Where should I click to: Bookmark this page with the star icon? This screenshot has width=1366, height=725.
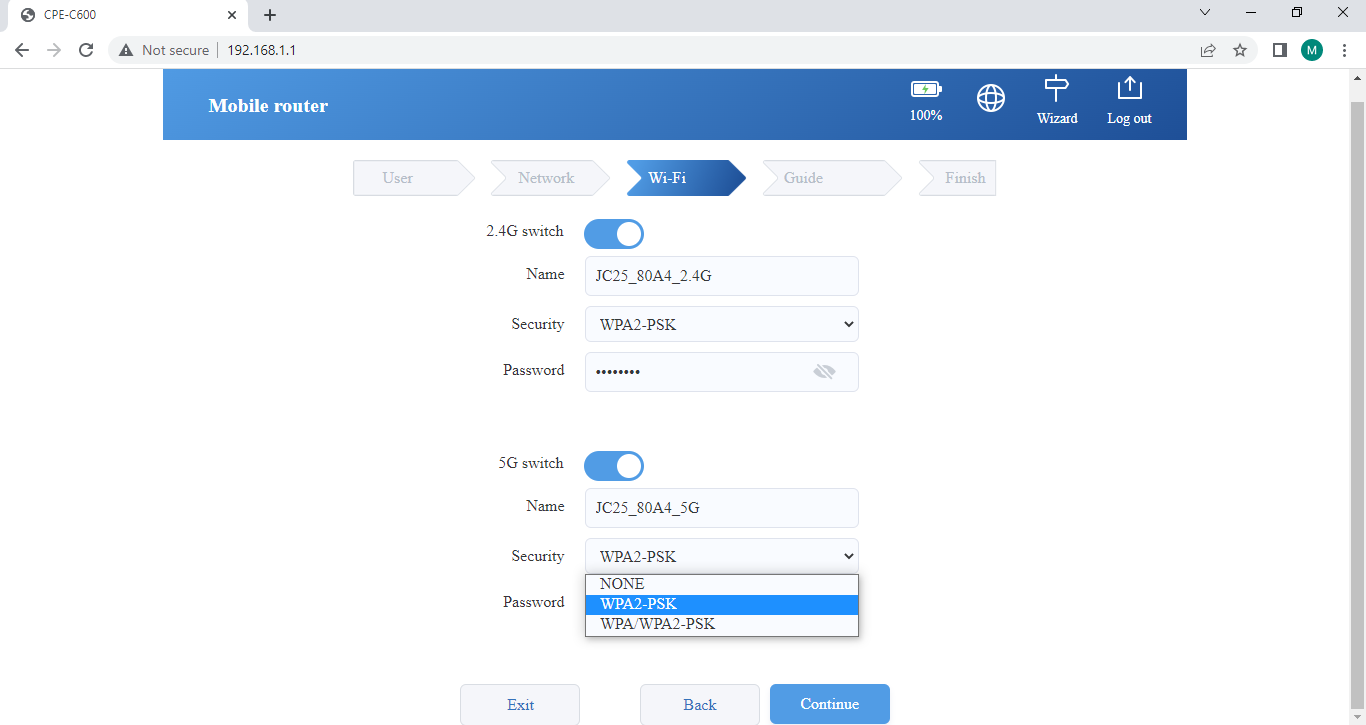pos(1240,50)
